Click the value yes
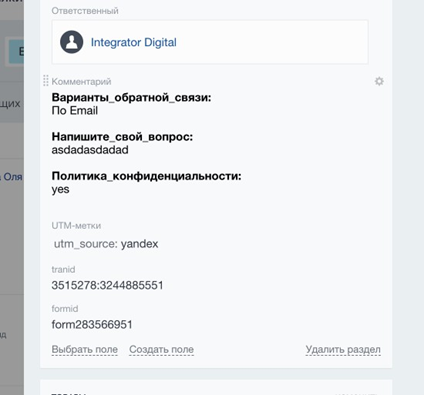 pyautogui.click(x=60, y=190)
